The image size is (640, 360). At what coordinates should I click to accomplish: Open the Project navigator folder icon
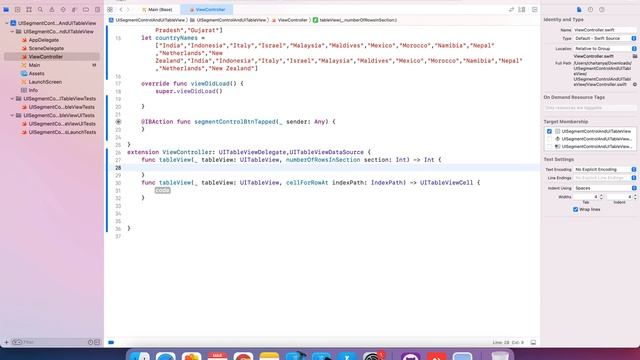pos(6,9)
